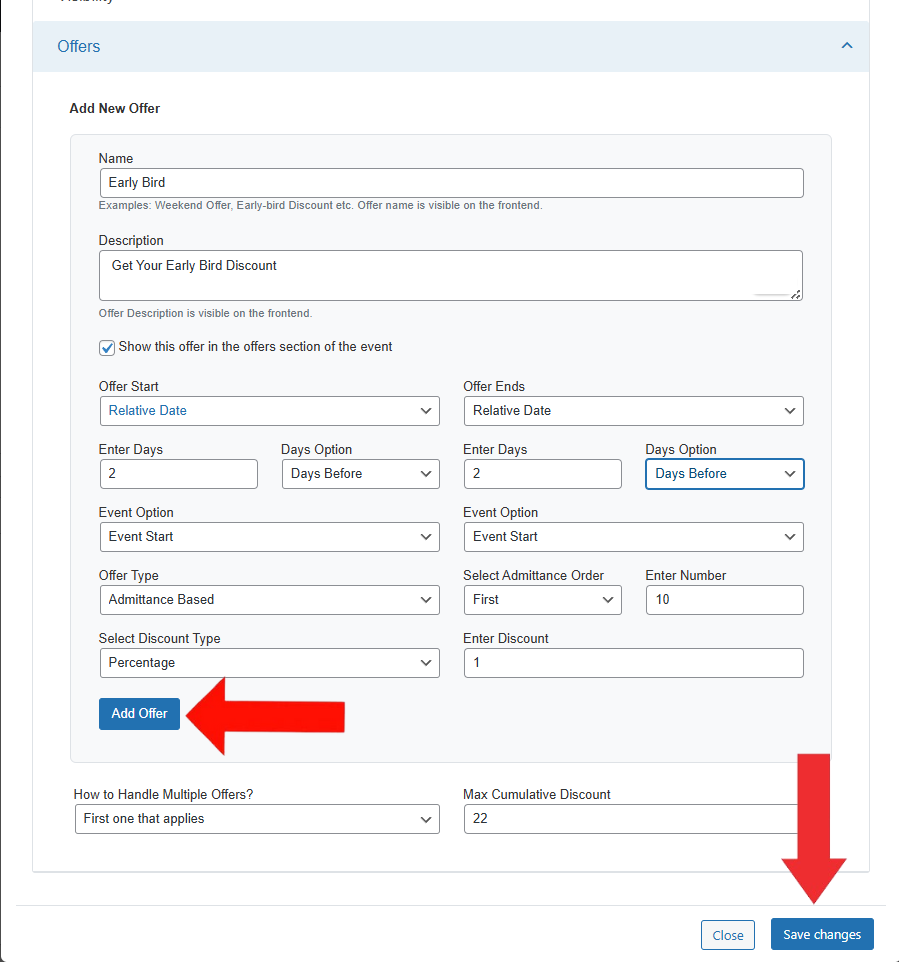
Task: Edit the offer Name field
Action: point(451,183)
